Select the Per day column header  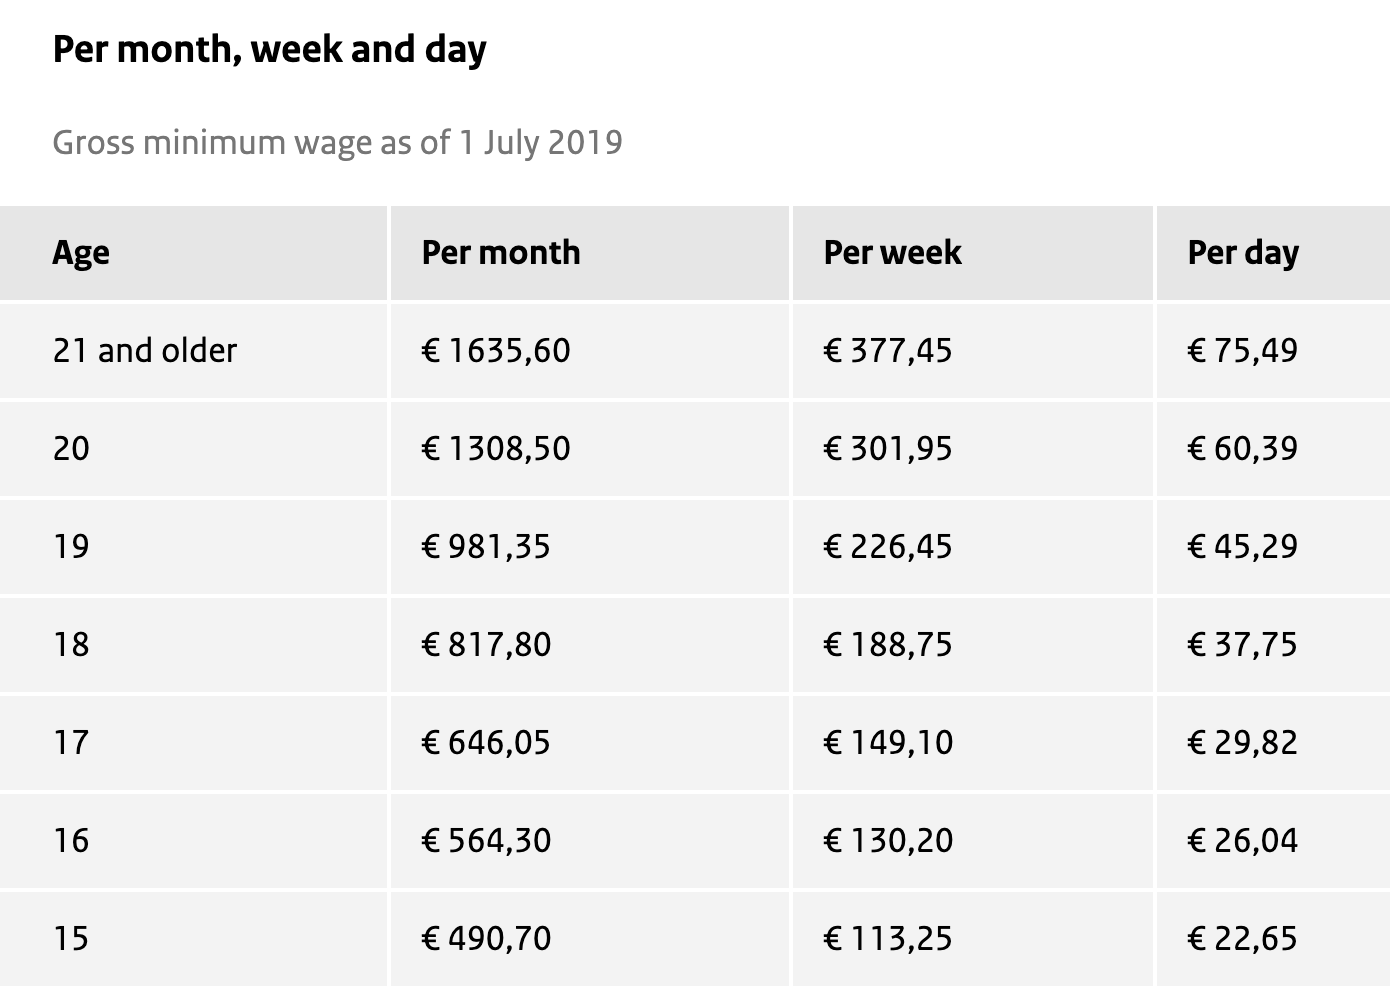point(1273,253)
